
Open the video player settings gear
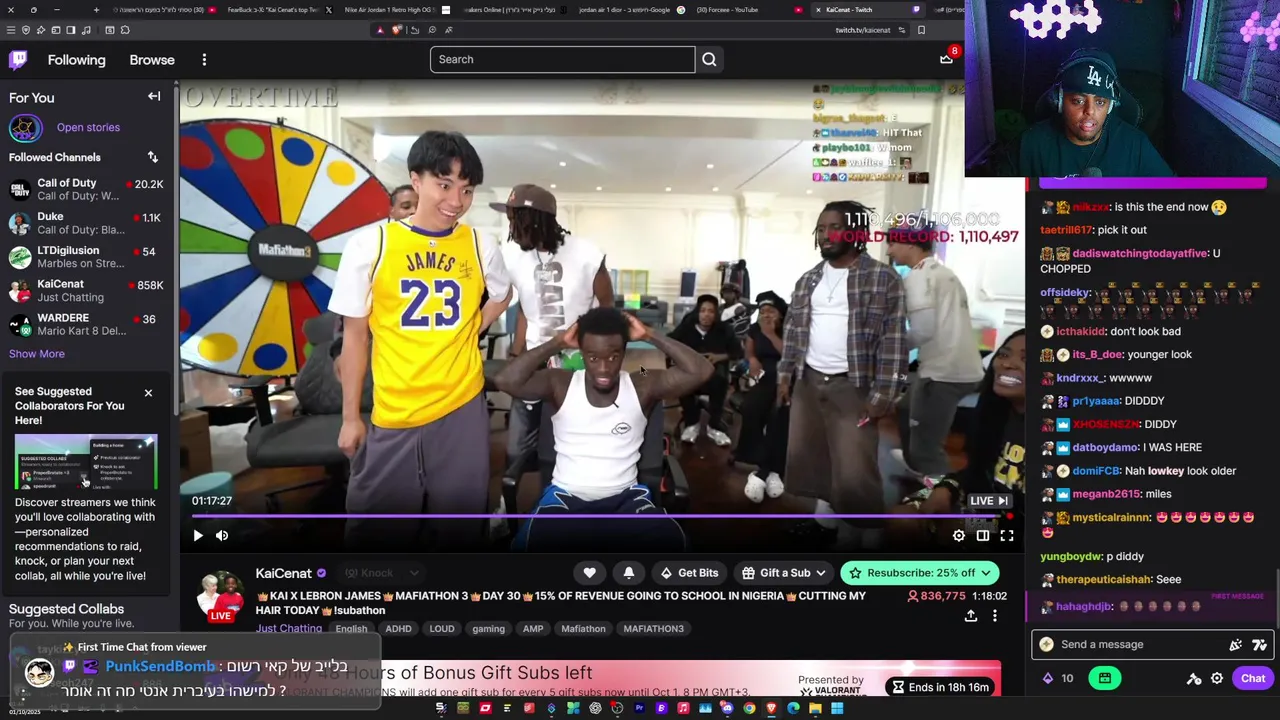(x=959, y=536)
